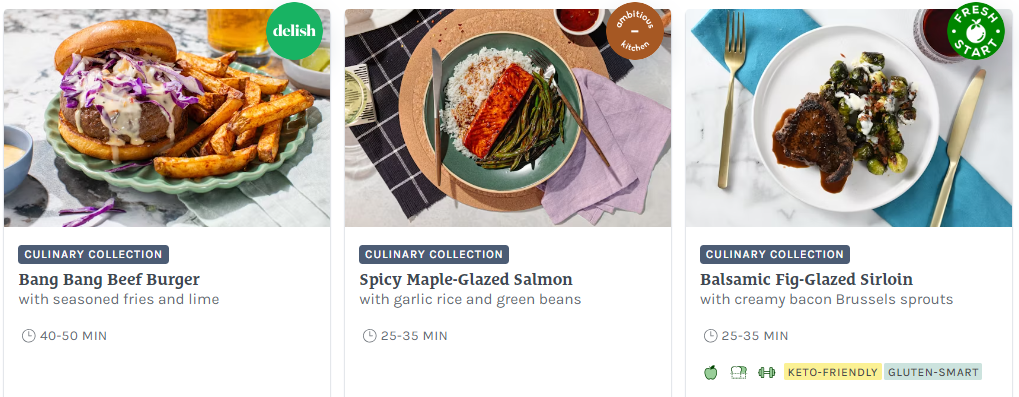Click the burger and fries photo
Viewport: 1019px width, 397px height.
(167, 118)
